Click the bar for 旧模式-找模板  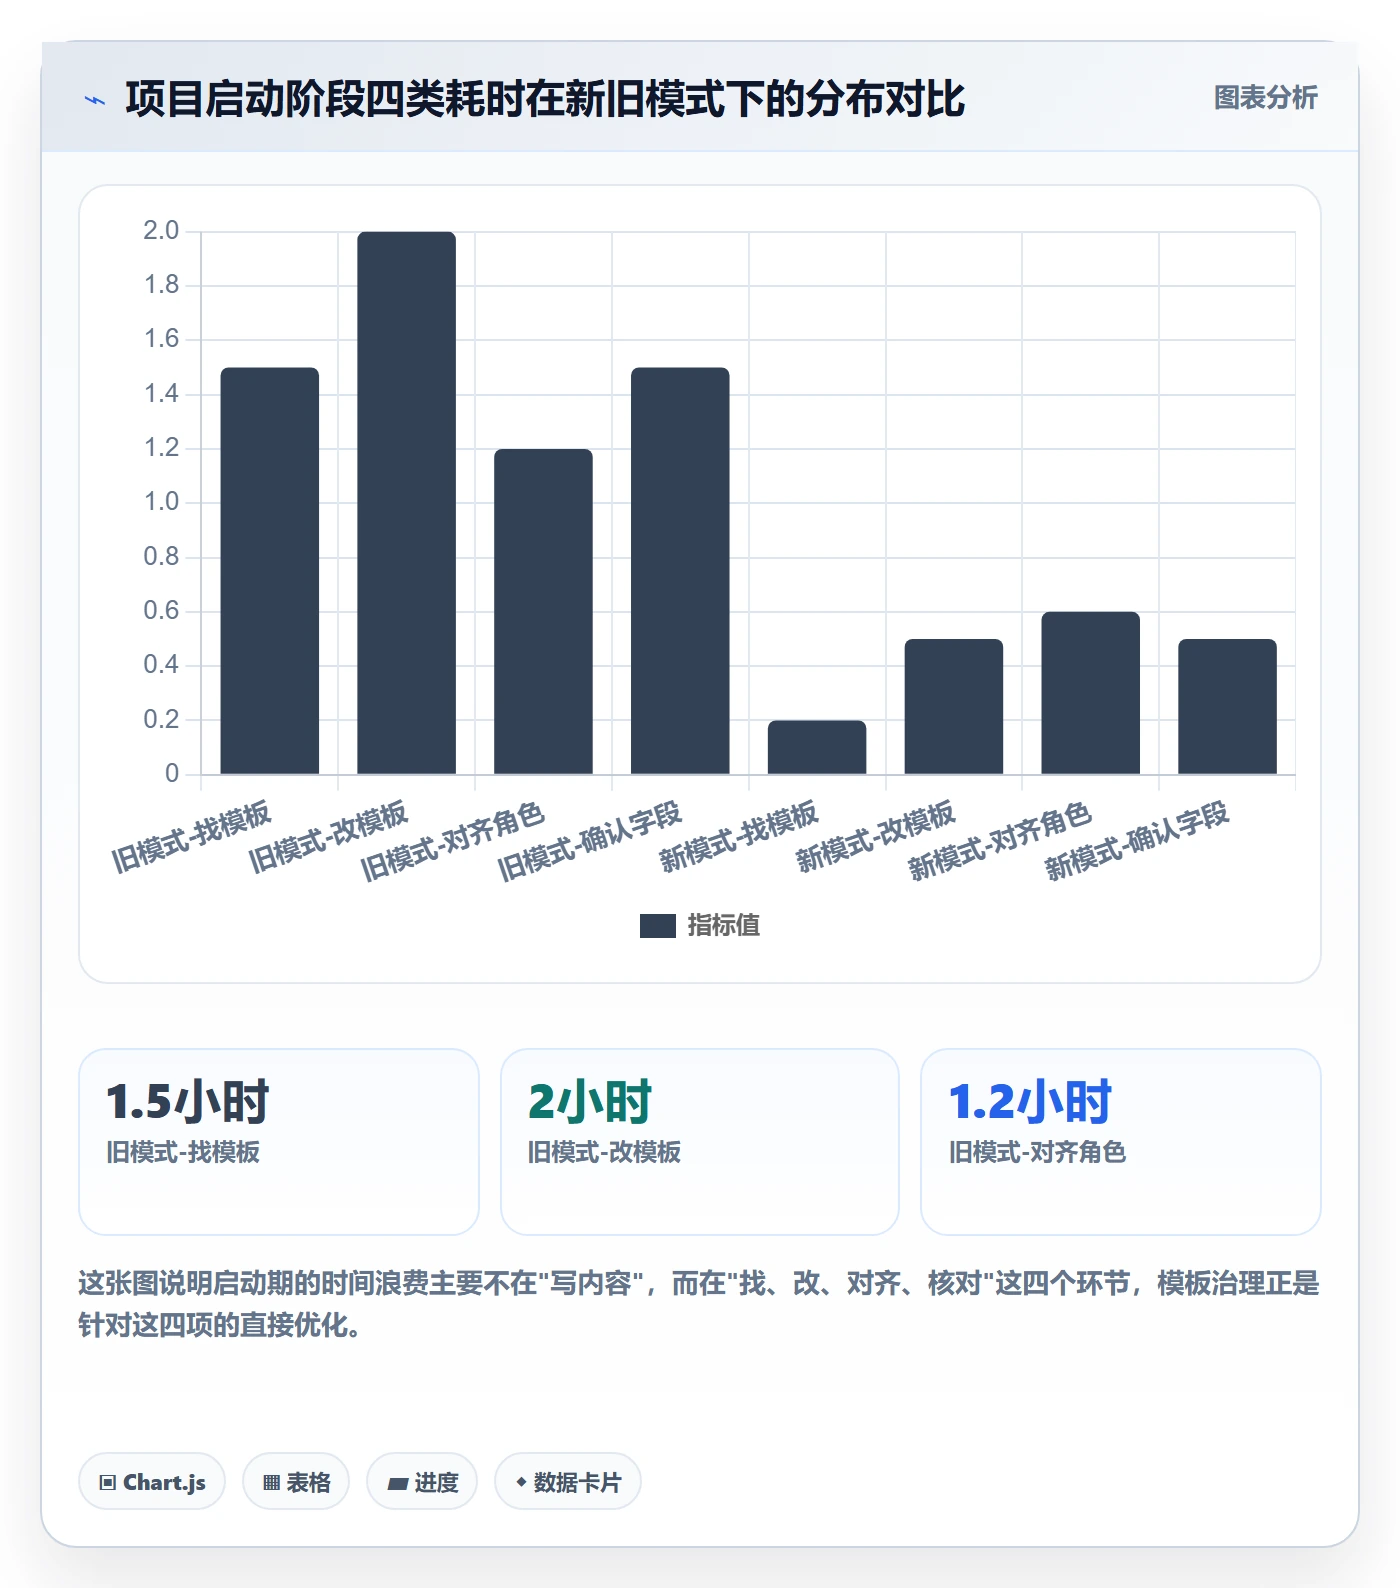270,571
